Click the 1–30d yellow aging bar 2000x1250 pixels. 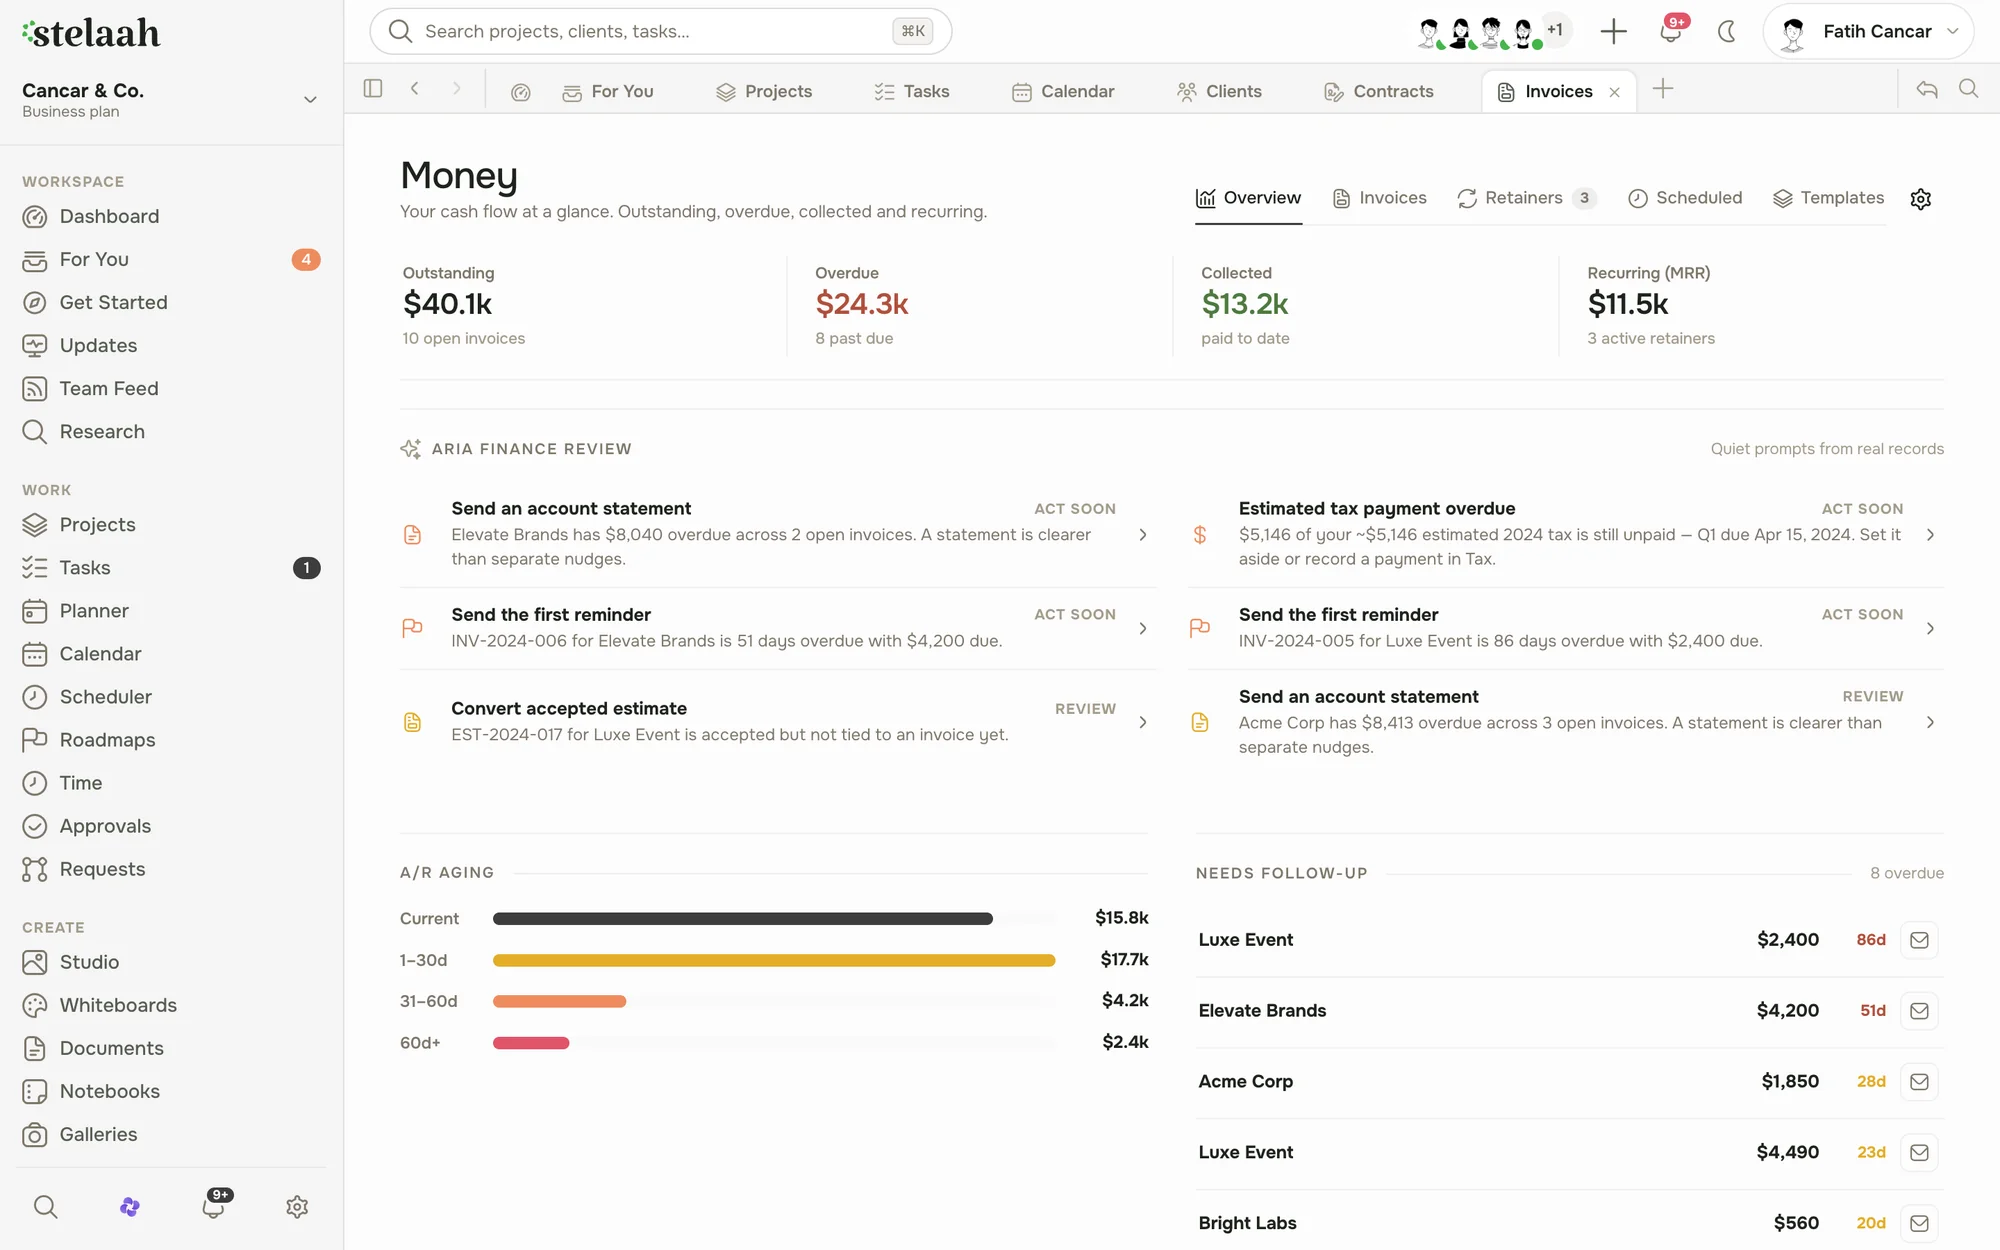pos(774,961)
